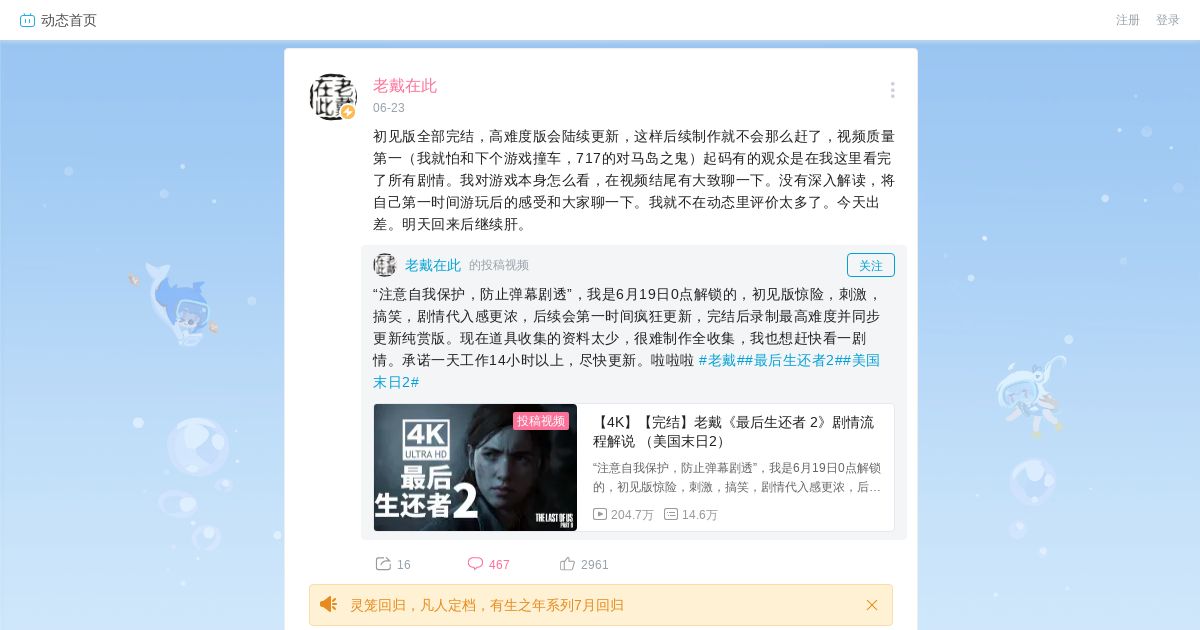Open pink username 老戴在此 profile link
Screen dimensions: 1200x630
(x=405, y=86)
